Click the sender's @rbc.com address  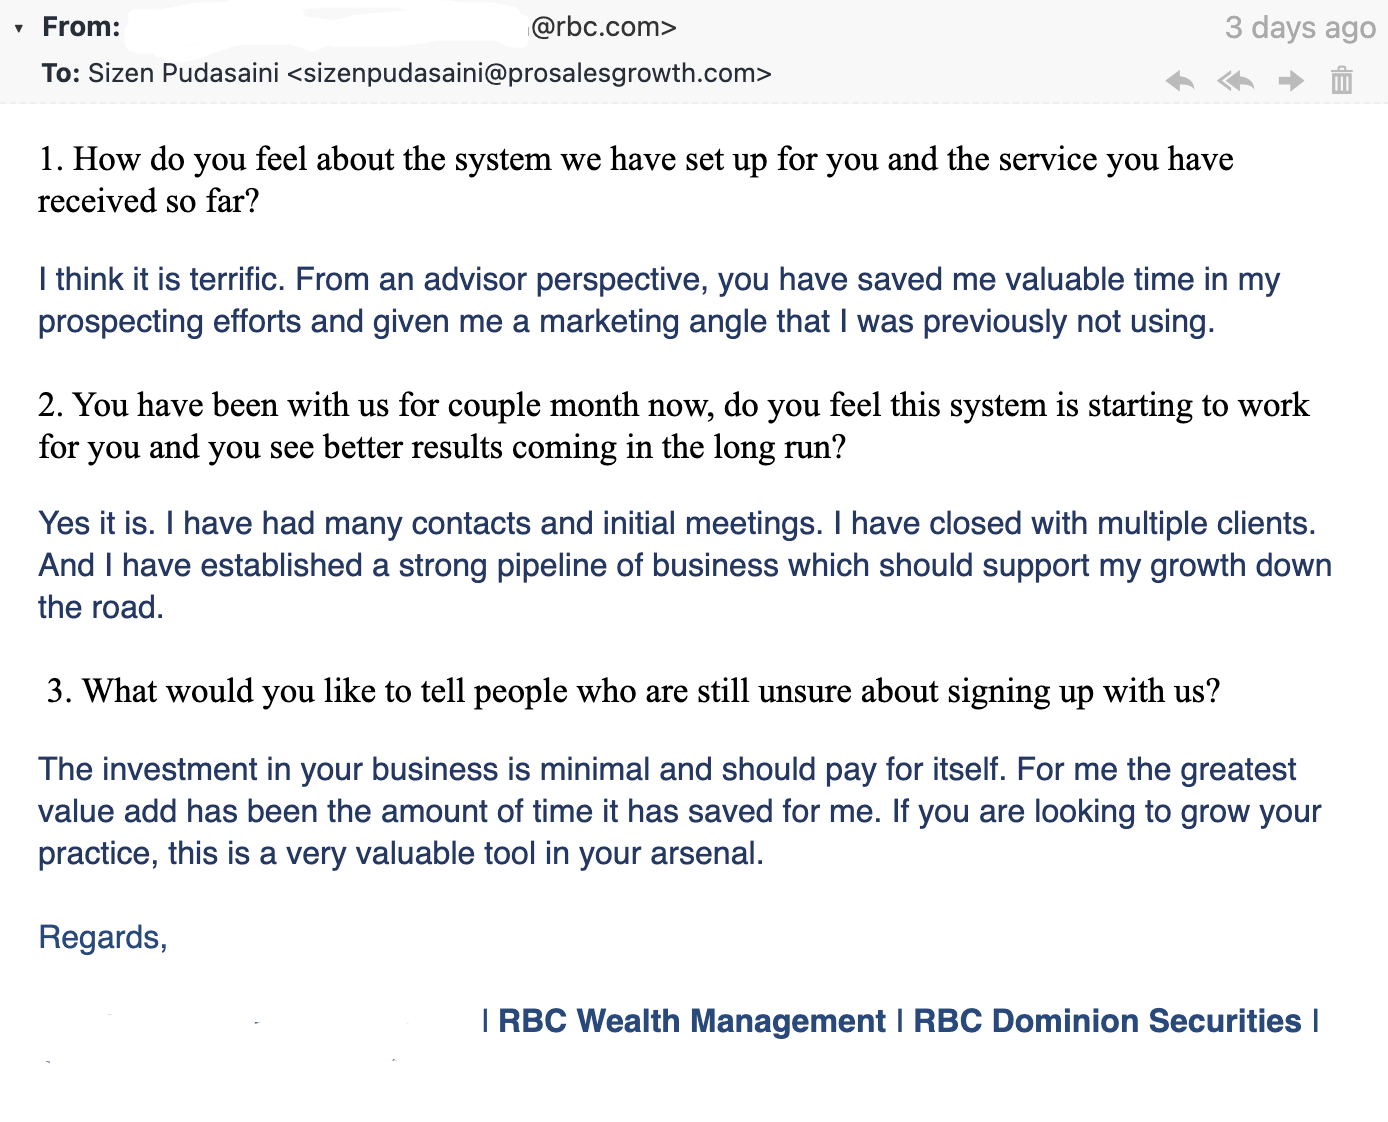coord(602,27)
